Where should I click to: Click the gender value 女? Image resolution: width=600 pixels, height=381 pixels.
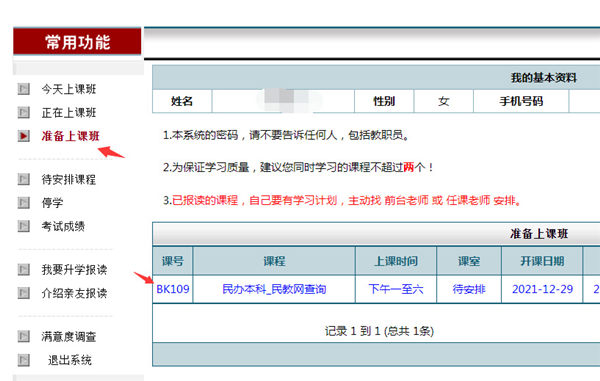(x=443, y=101)
